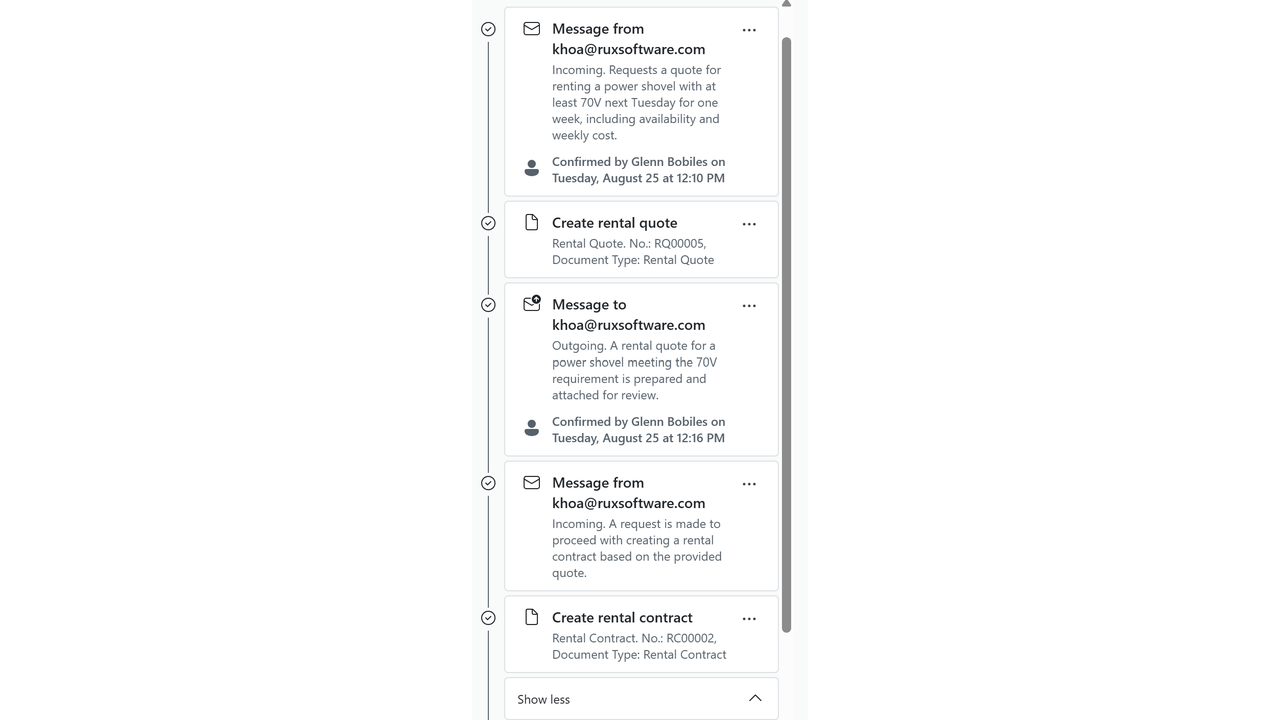Click the Show less chevron arrow

tap(755, 698)
